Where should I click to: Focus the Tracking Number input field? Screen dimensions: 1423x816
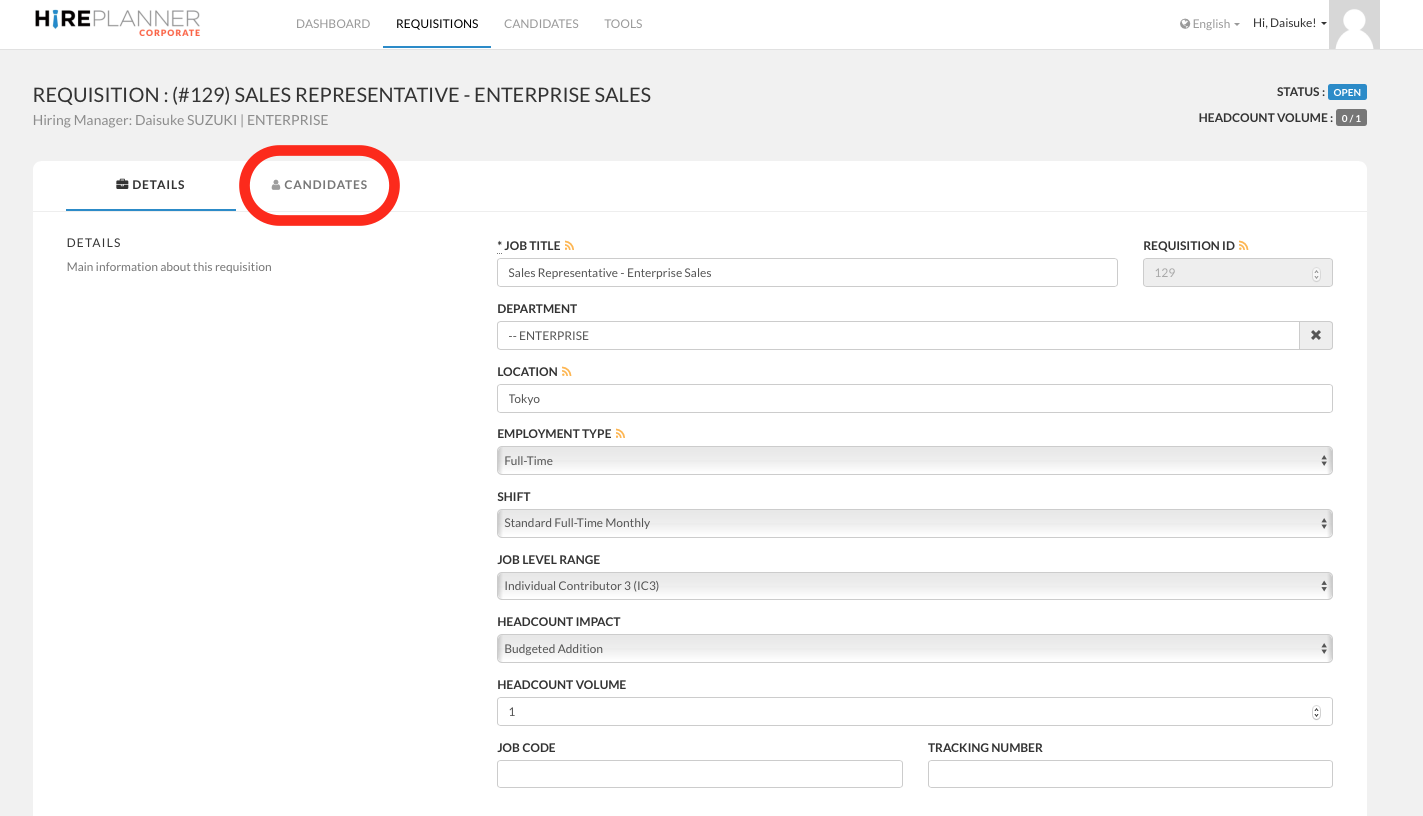click(1129, 774)
